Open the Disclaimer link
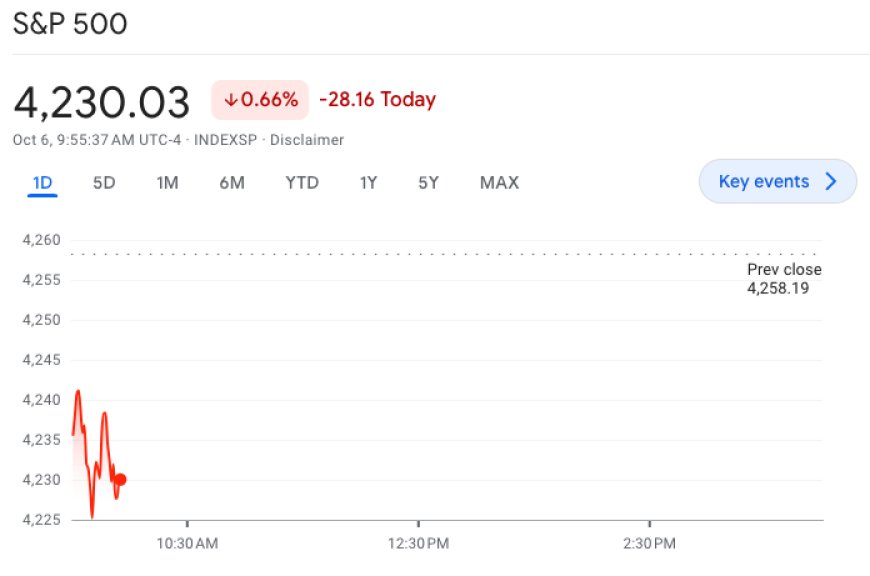 tap(307, 140)
